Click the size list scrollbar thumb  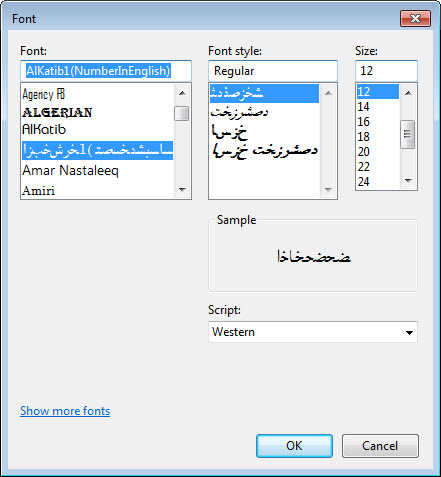pyautogui.click(x=408, y=134)
